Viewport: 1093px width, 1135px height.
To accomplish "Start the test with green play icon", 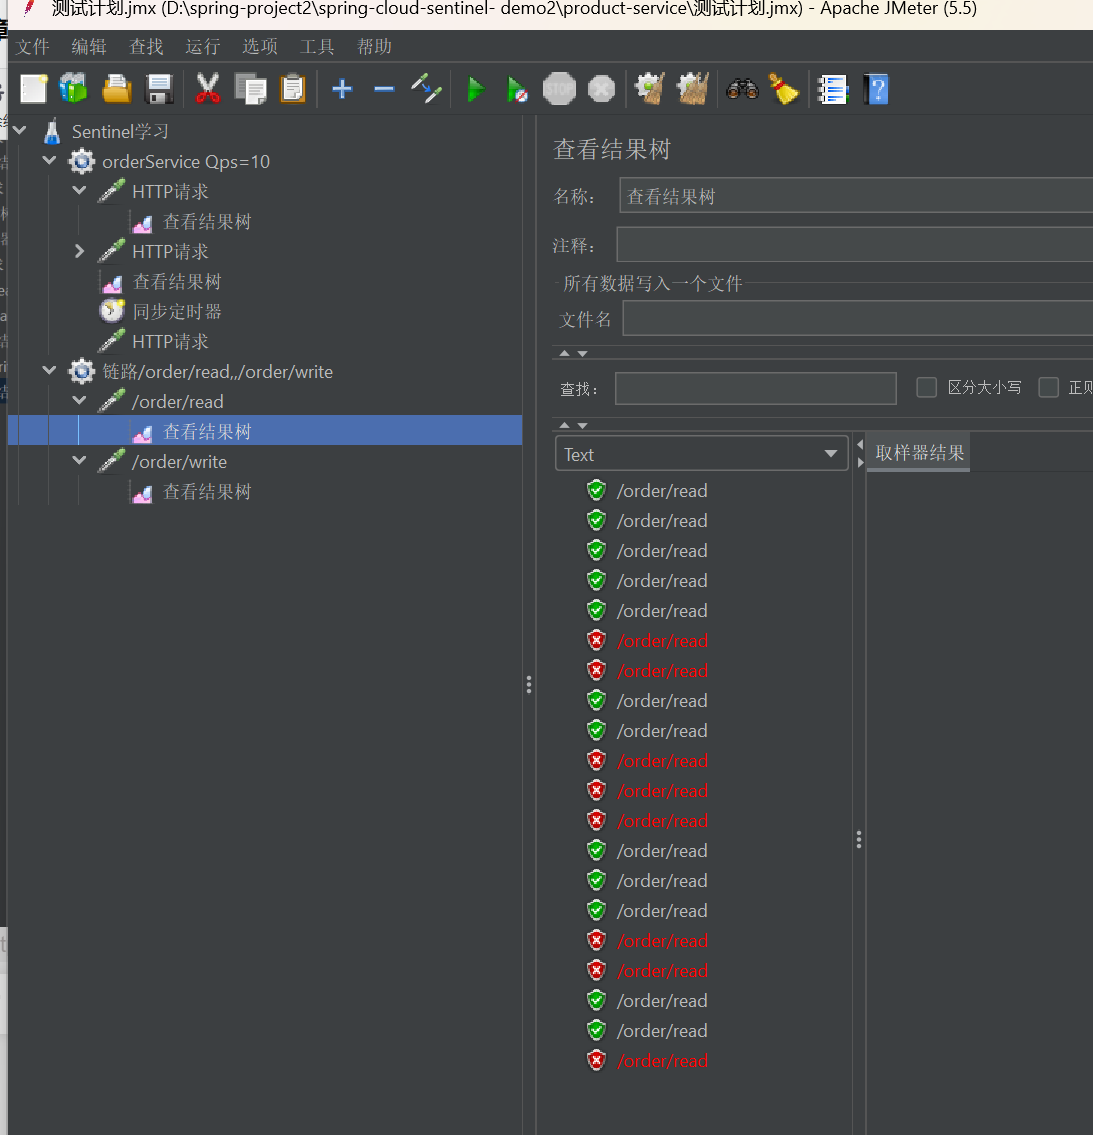I will click(x=476, y=90).
